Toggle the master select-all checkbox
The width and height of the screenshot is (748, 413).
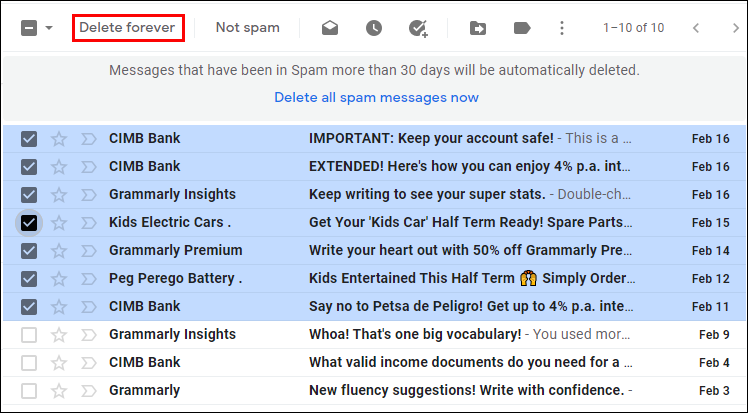[x=29, y=28]
